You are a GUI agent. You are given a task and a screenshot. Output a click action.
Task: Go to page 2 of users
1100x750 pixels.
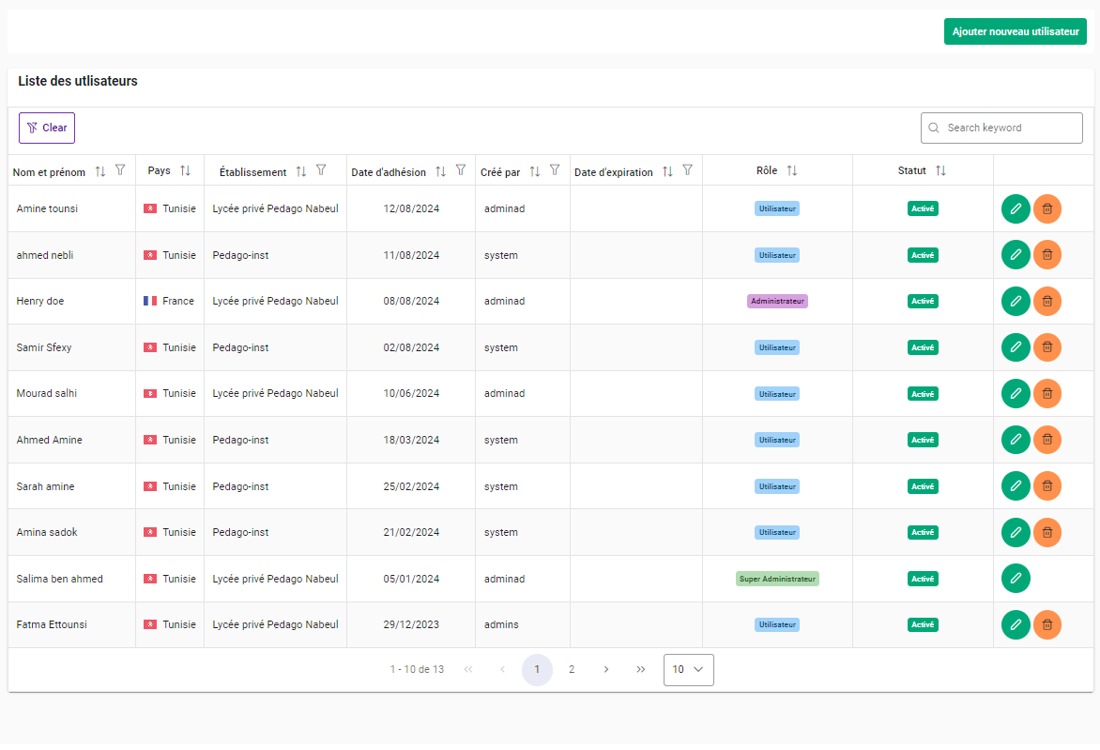point(572,670)
